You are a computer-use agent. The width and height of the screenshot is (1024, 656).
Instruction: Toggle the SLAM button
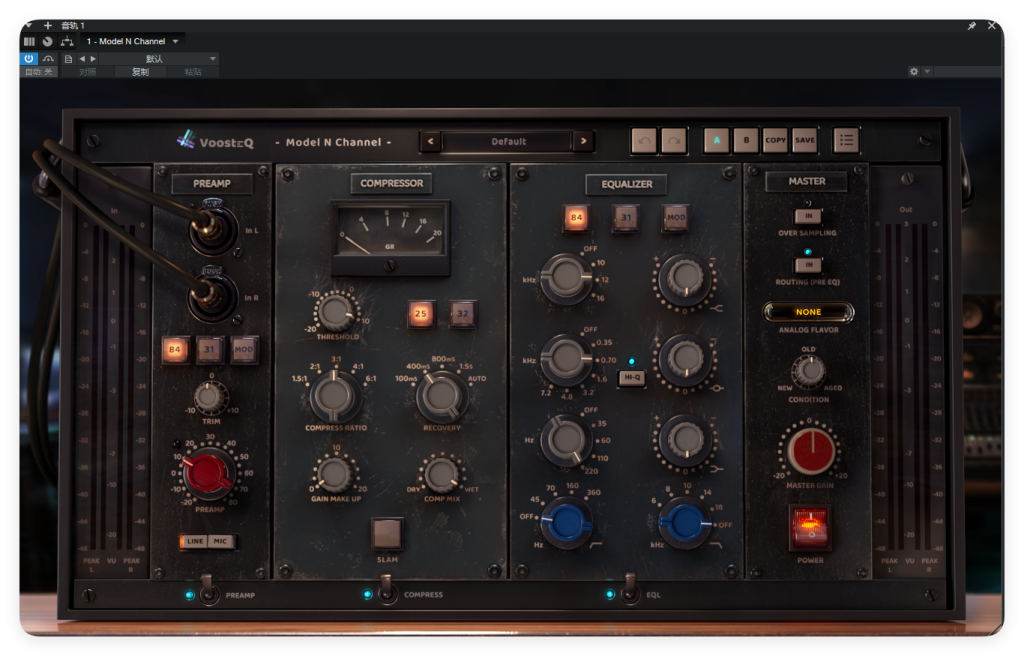pyautogui.click(x=387, y=533)
